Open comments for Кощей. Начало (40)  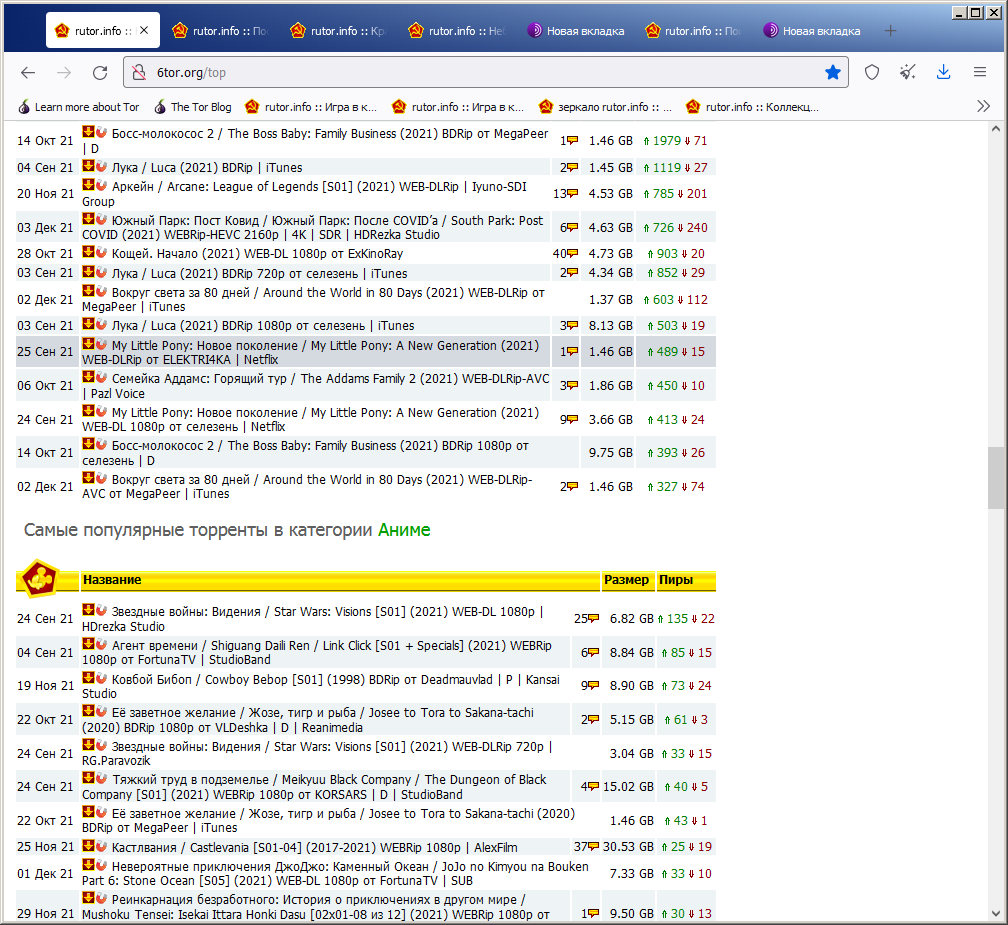pyautogui.click(x=566, y=253)
